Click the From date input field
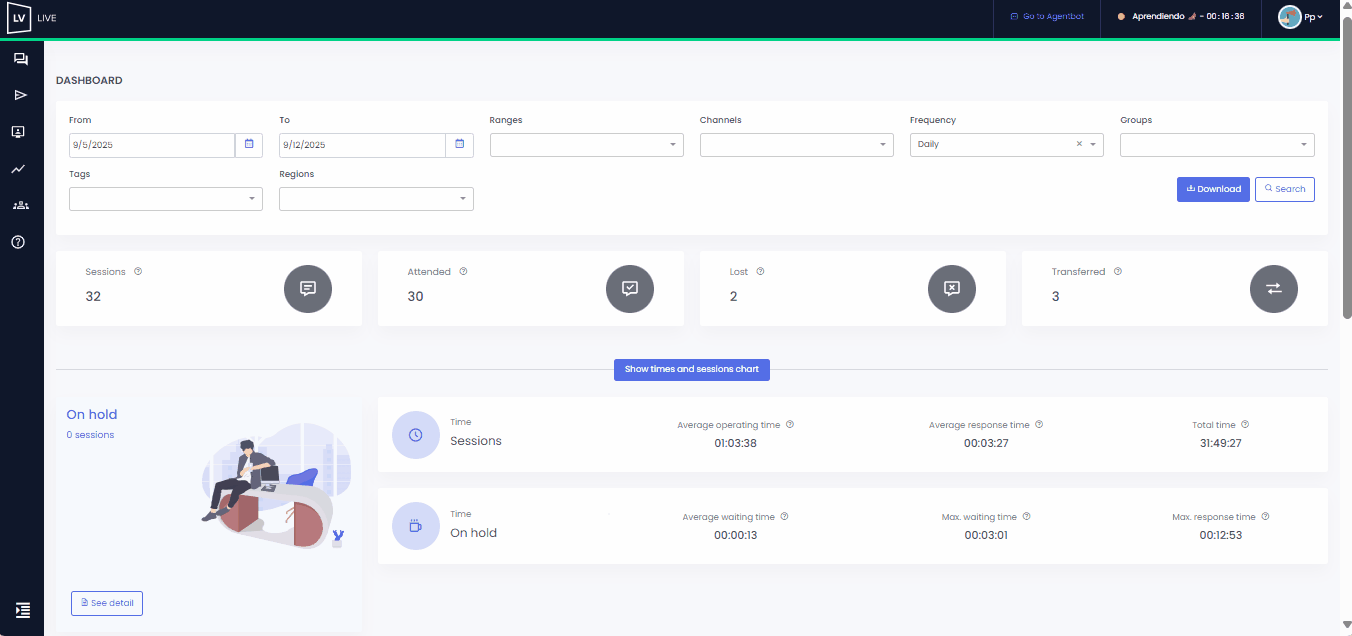The height and width of the screenshot is (636, 1352). coord(152,145)
